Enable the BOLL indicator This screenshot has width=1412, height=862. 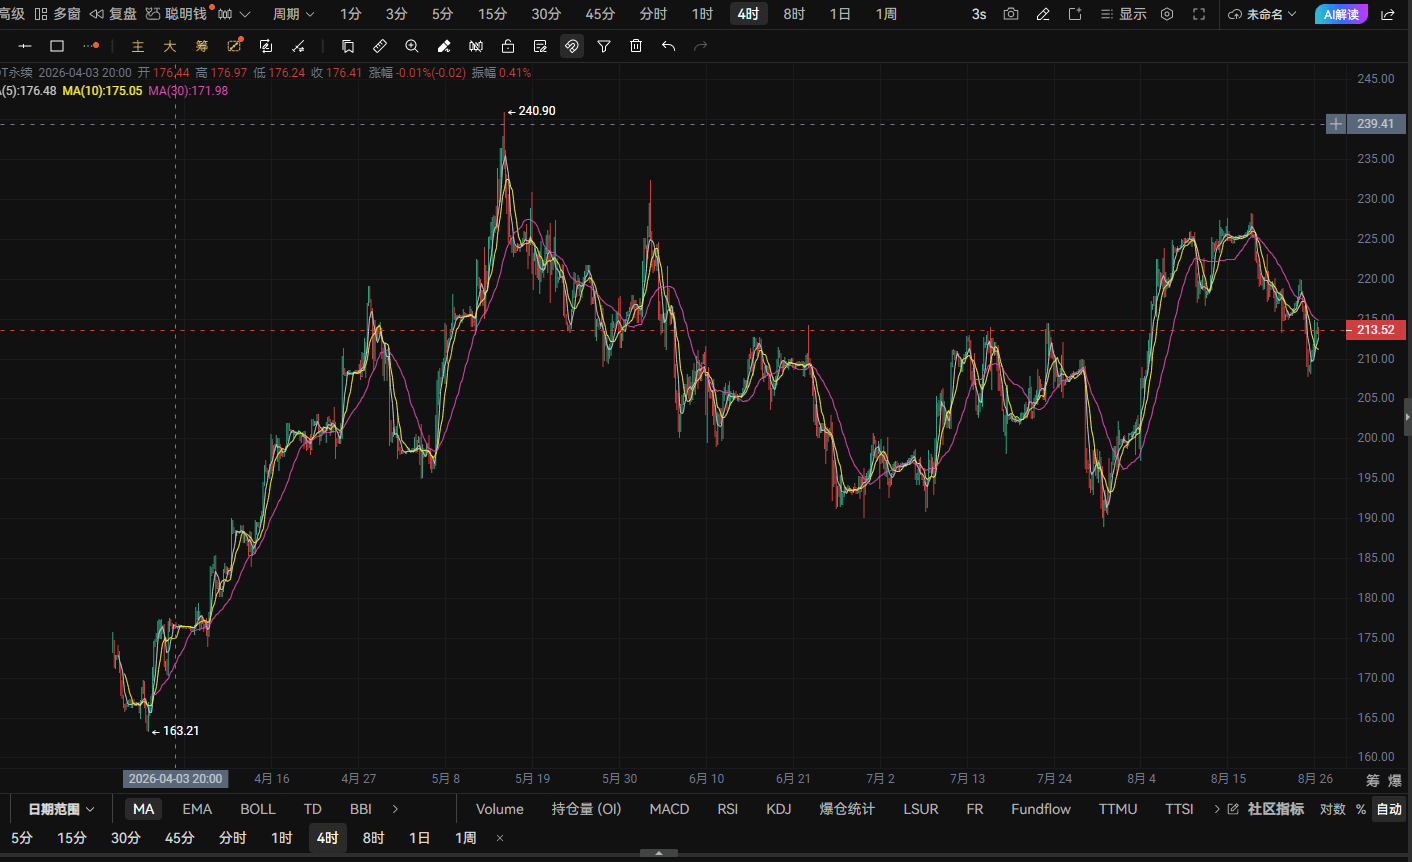tap(258, 809)
